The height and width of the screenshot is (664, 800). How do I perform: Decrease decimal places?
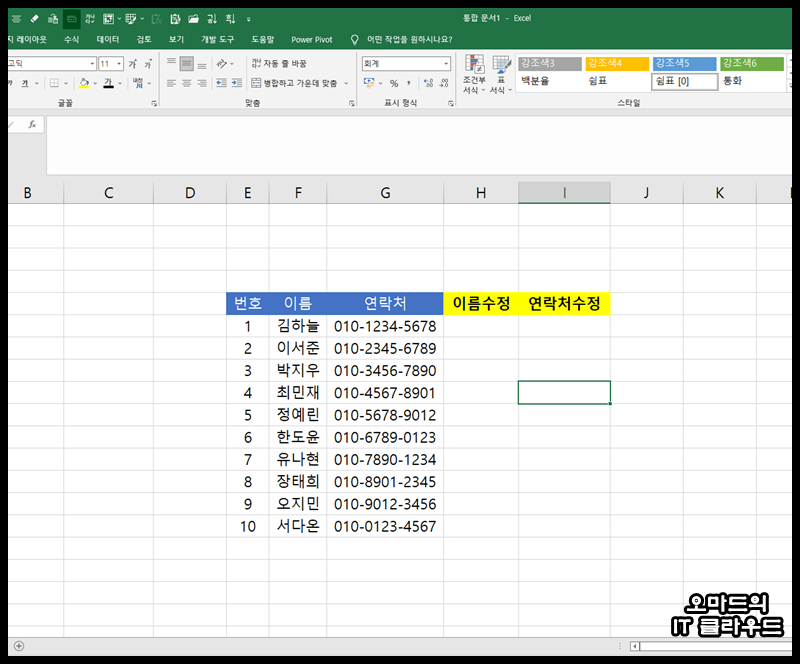(x=444, y=83)
